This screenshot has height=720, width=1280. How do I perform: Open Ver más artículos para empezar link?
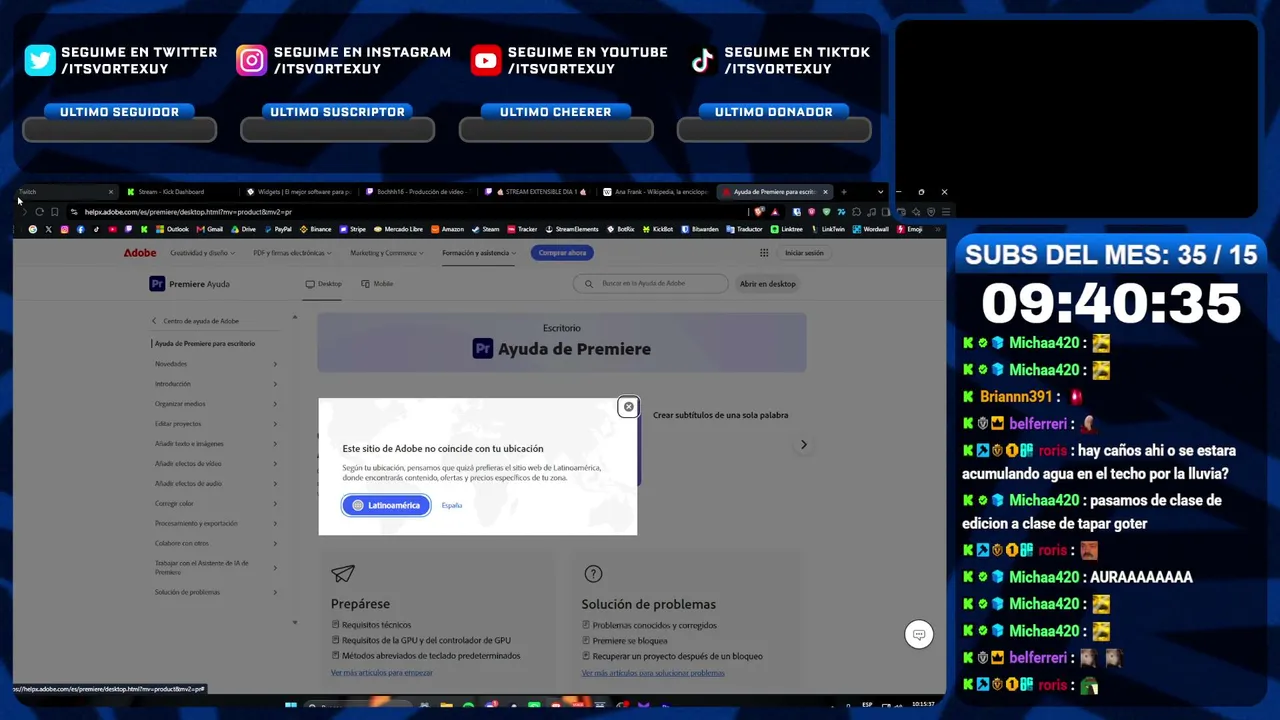(382, 673)
